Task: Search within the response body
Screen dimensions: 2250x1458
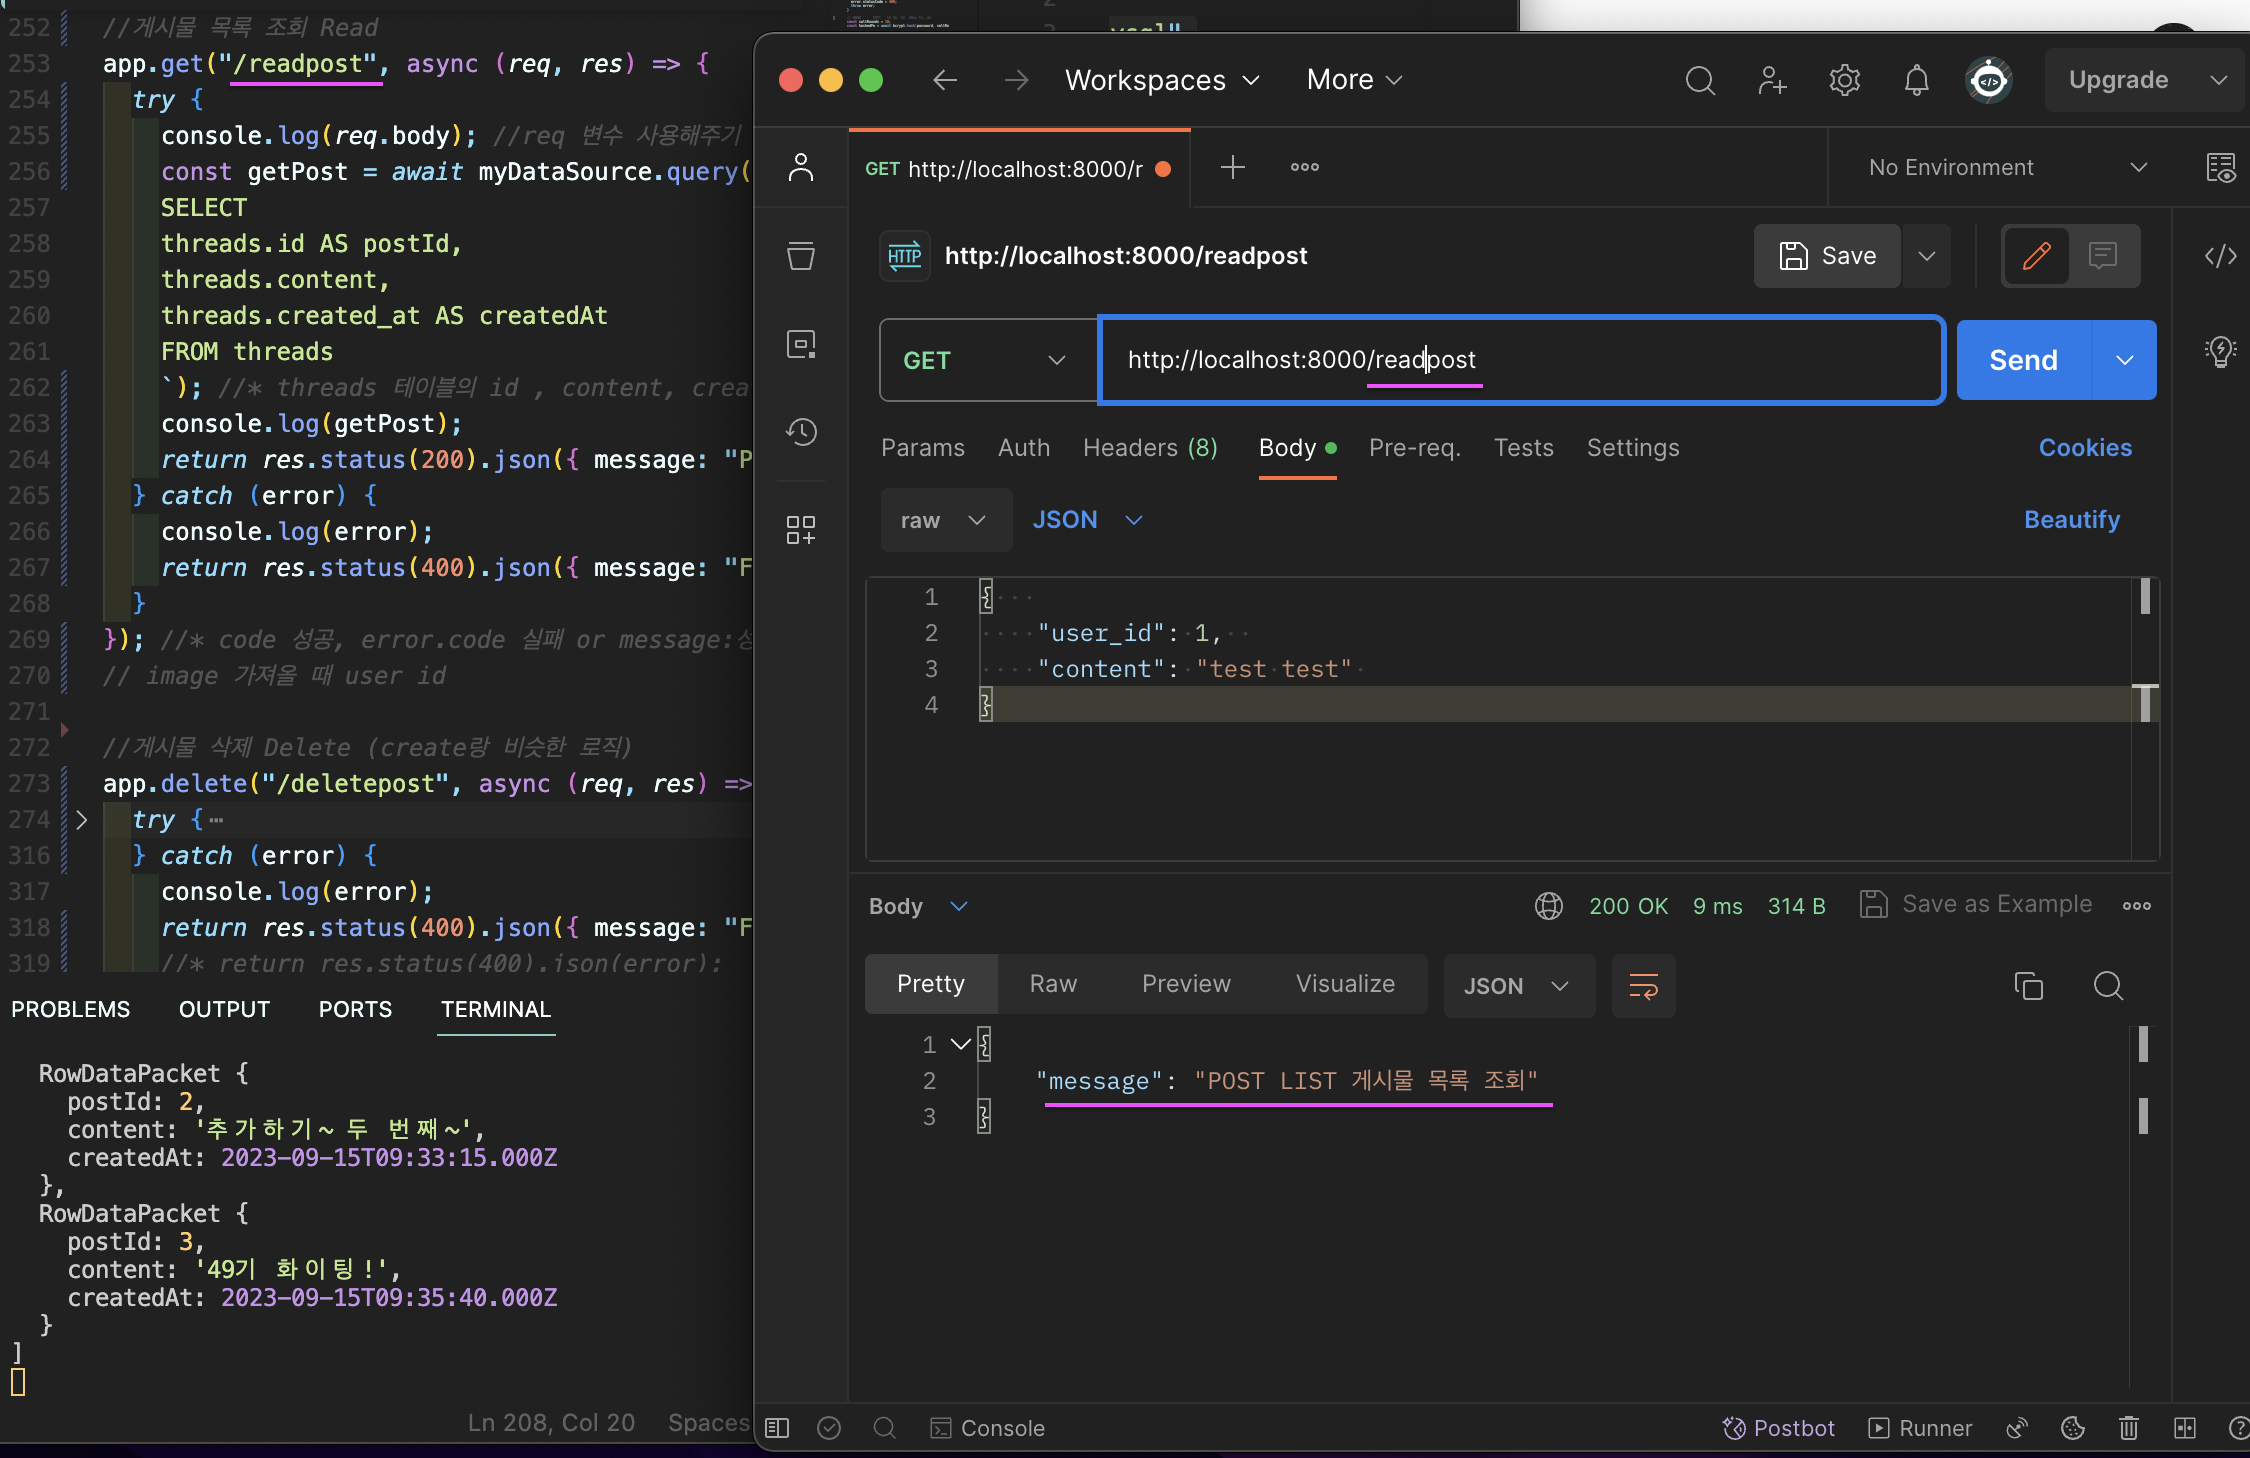Action: point(2108,986)
